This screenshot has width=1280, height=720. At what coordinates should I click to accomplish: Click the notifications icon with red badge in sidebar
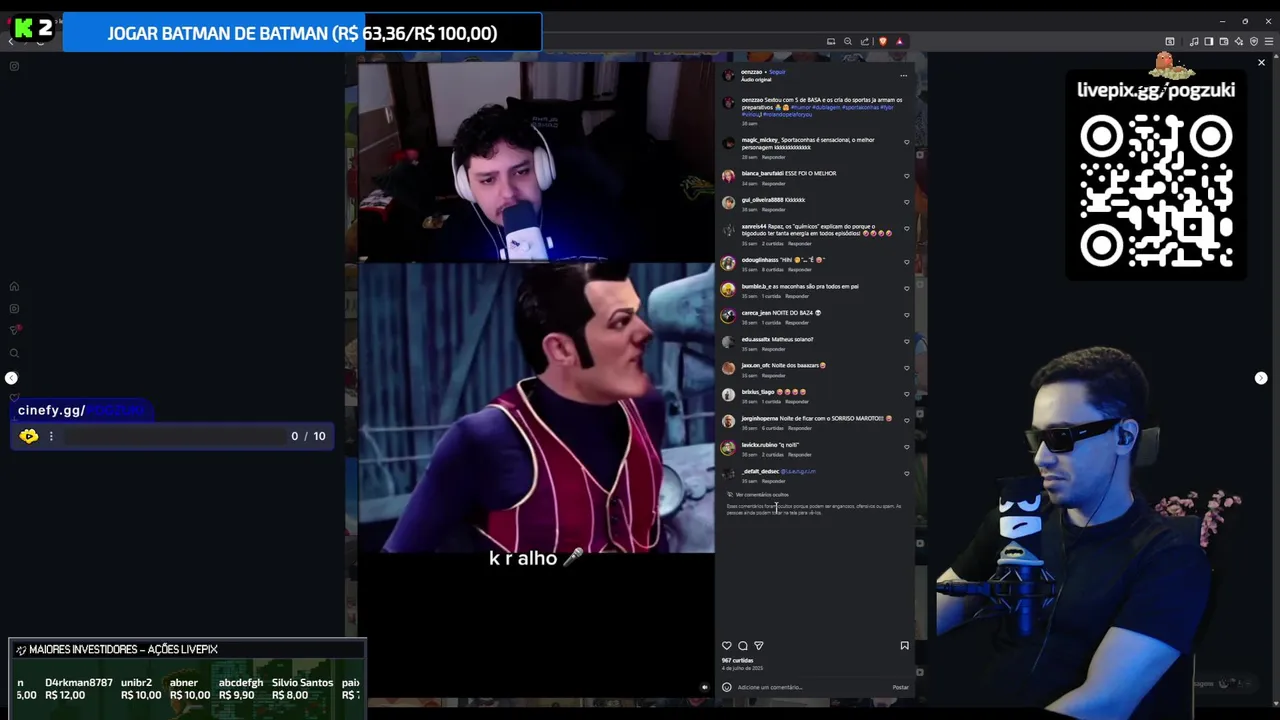tap(15, 330)
